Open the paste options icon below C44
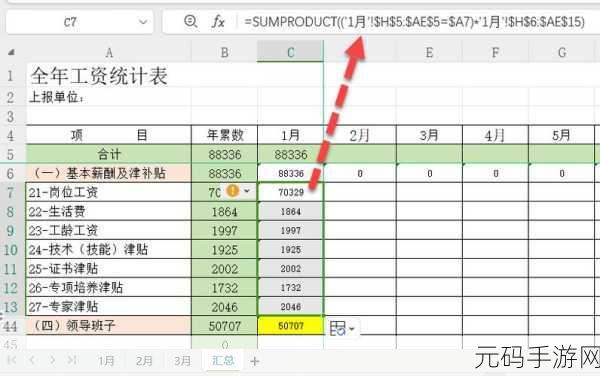Image resolution: width=600 pixels, height=376 pixels. tap(342, 328)
